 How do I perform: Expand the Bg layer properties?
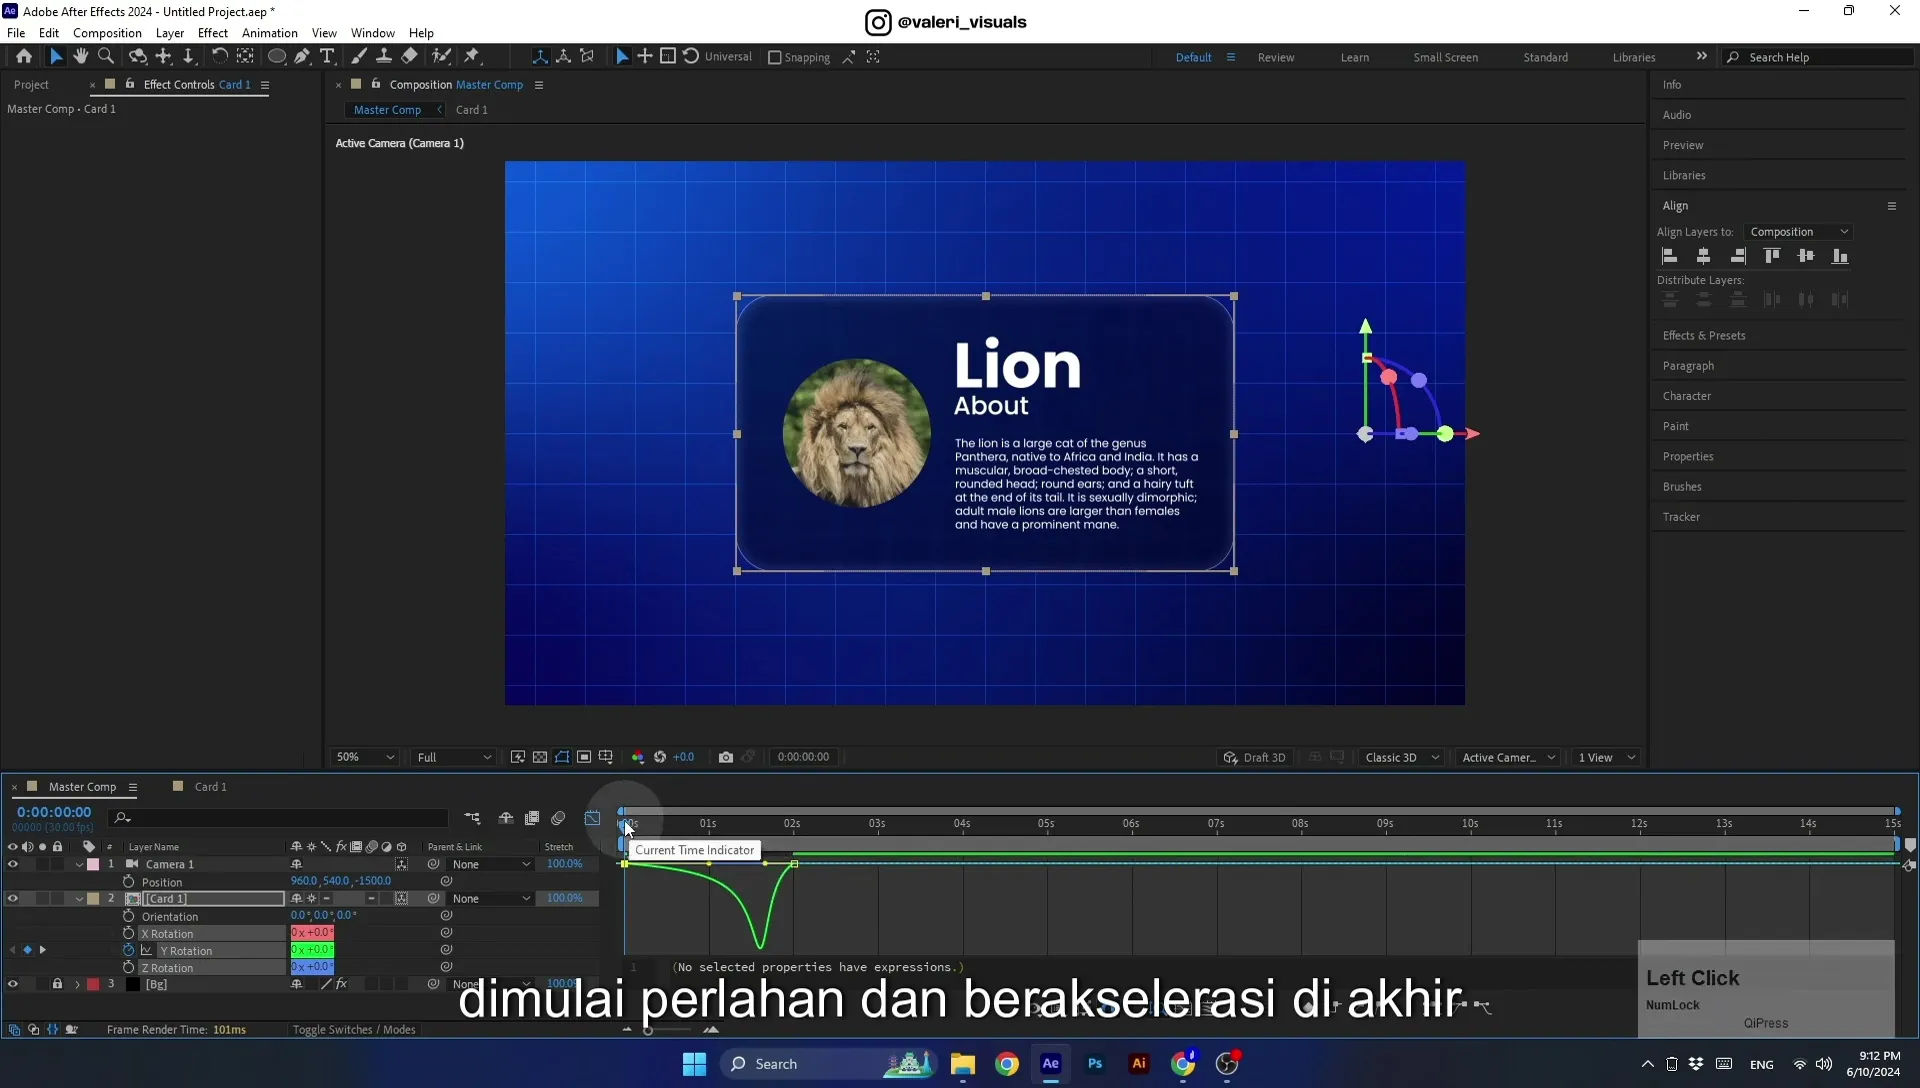click(x=77, y=985)
